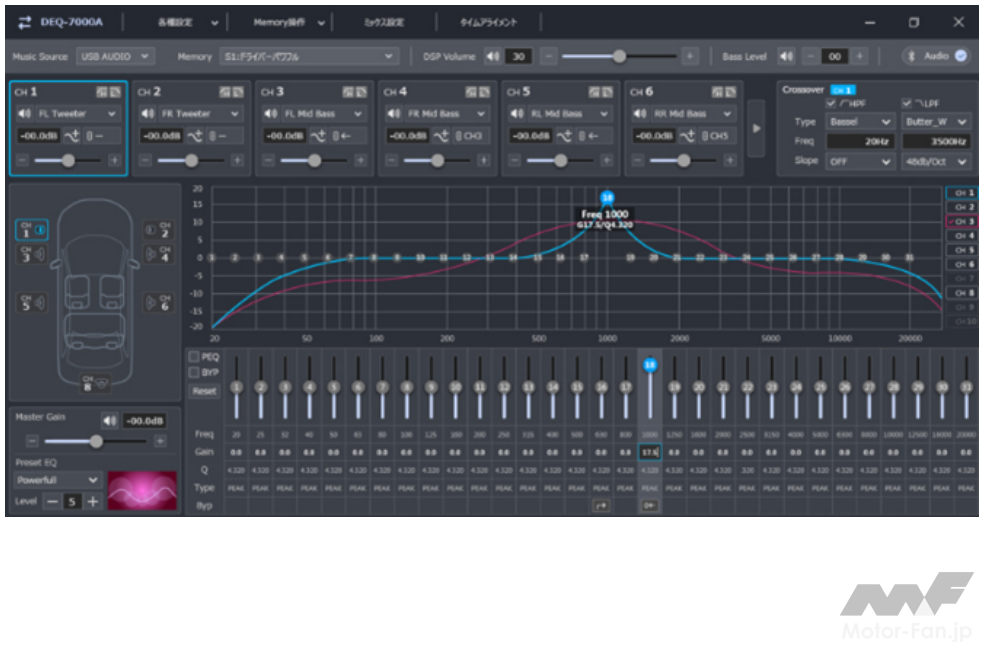
Task: Open the CH 3 FL Mid Bass dropdown
Action: click(312, 114)
